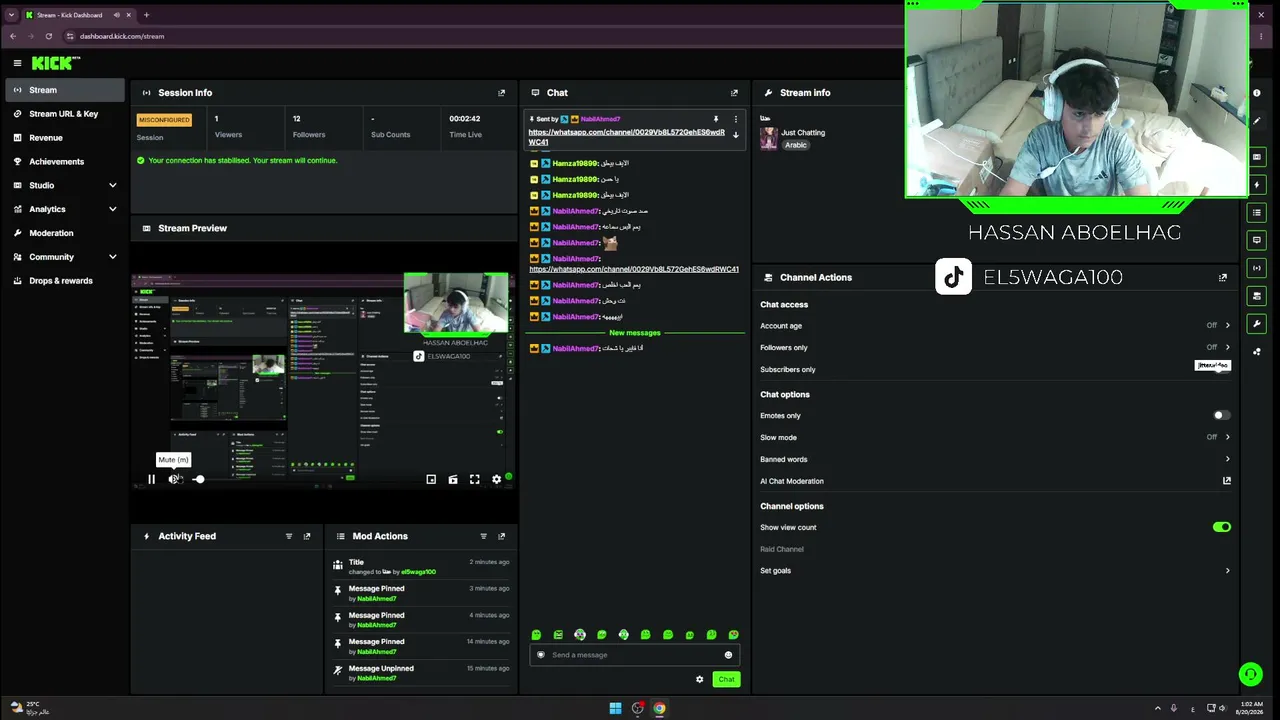Click the Send a message input
Screen dimensions: 1280x720
635,655
